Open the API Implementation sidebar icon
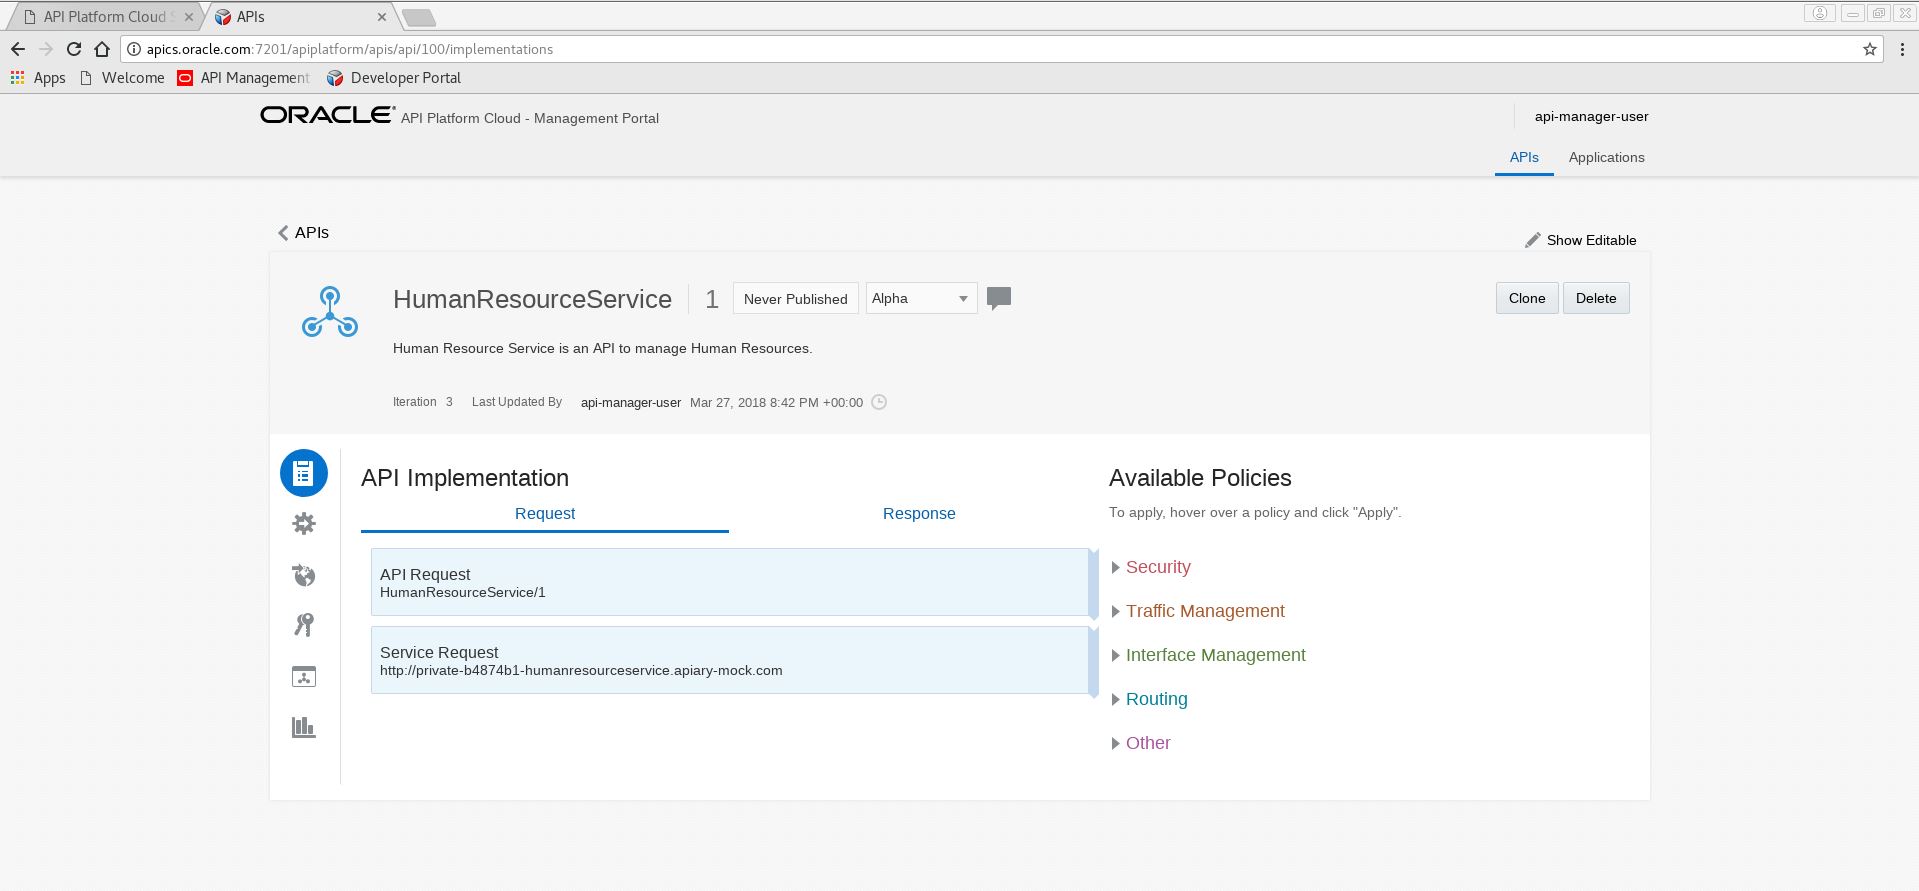The width and height of the screenshot is (1919, 891). [x=304, y=473]
